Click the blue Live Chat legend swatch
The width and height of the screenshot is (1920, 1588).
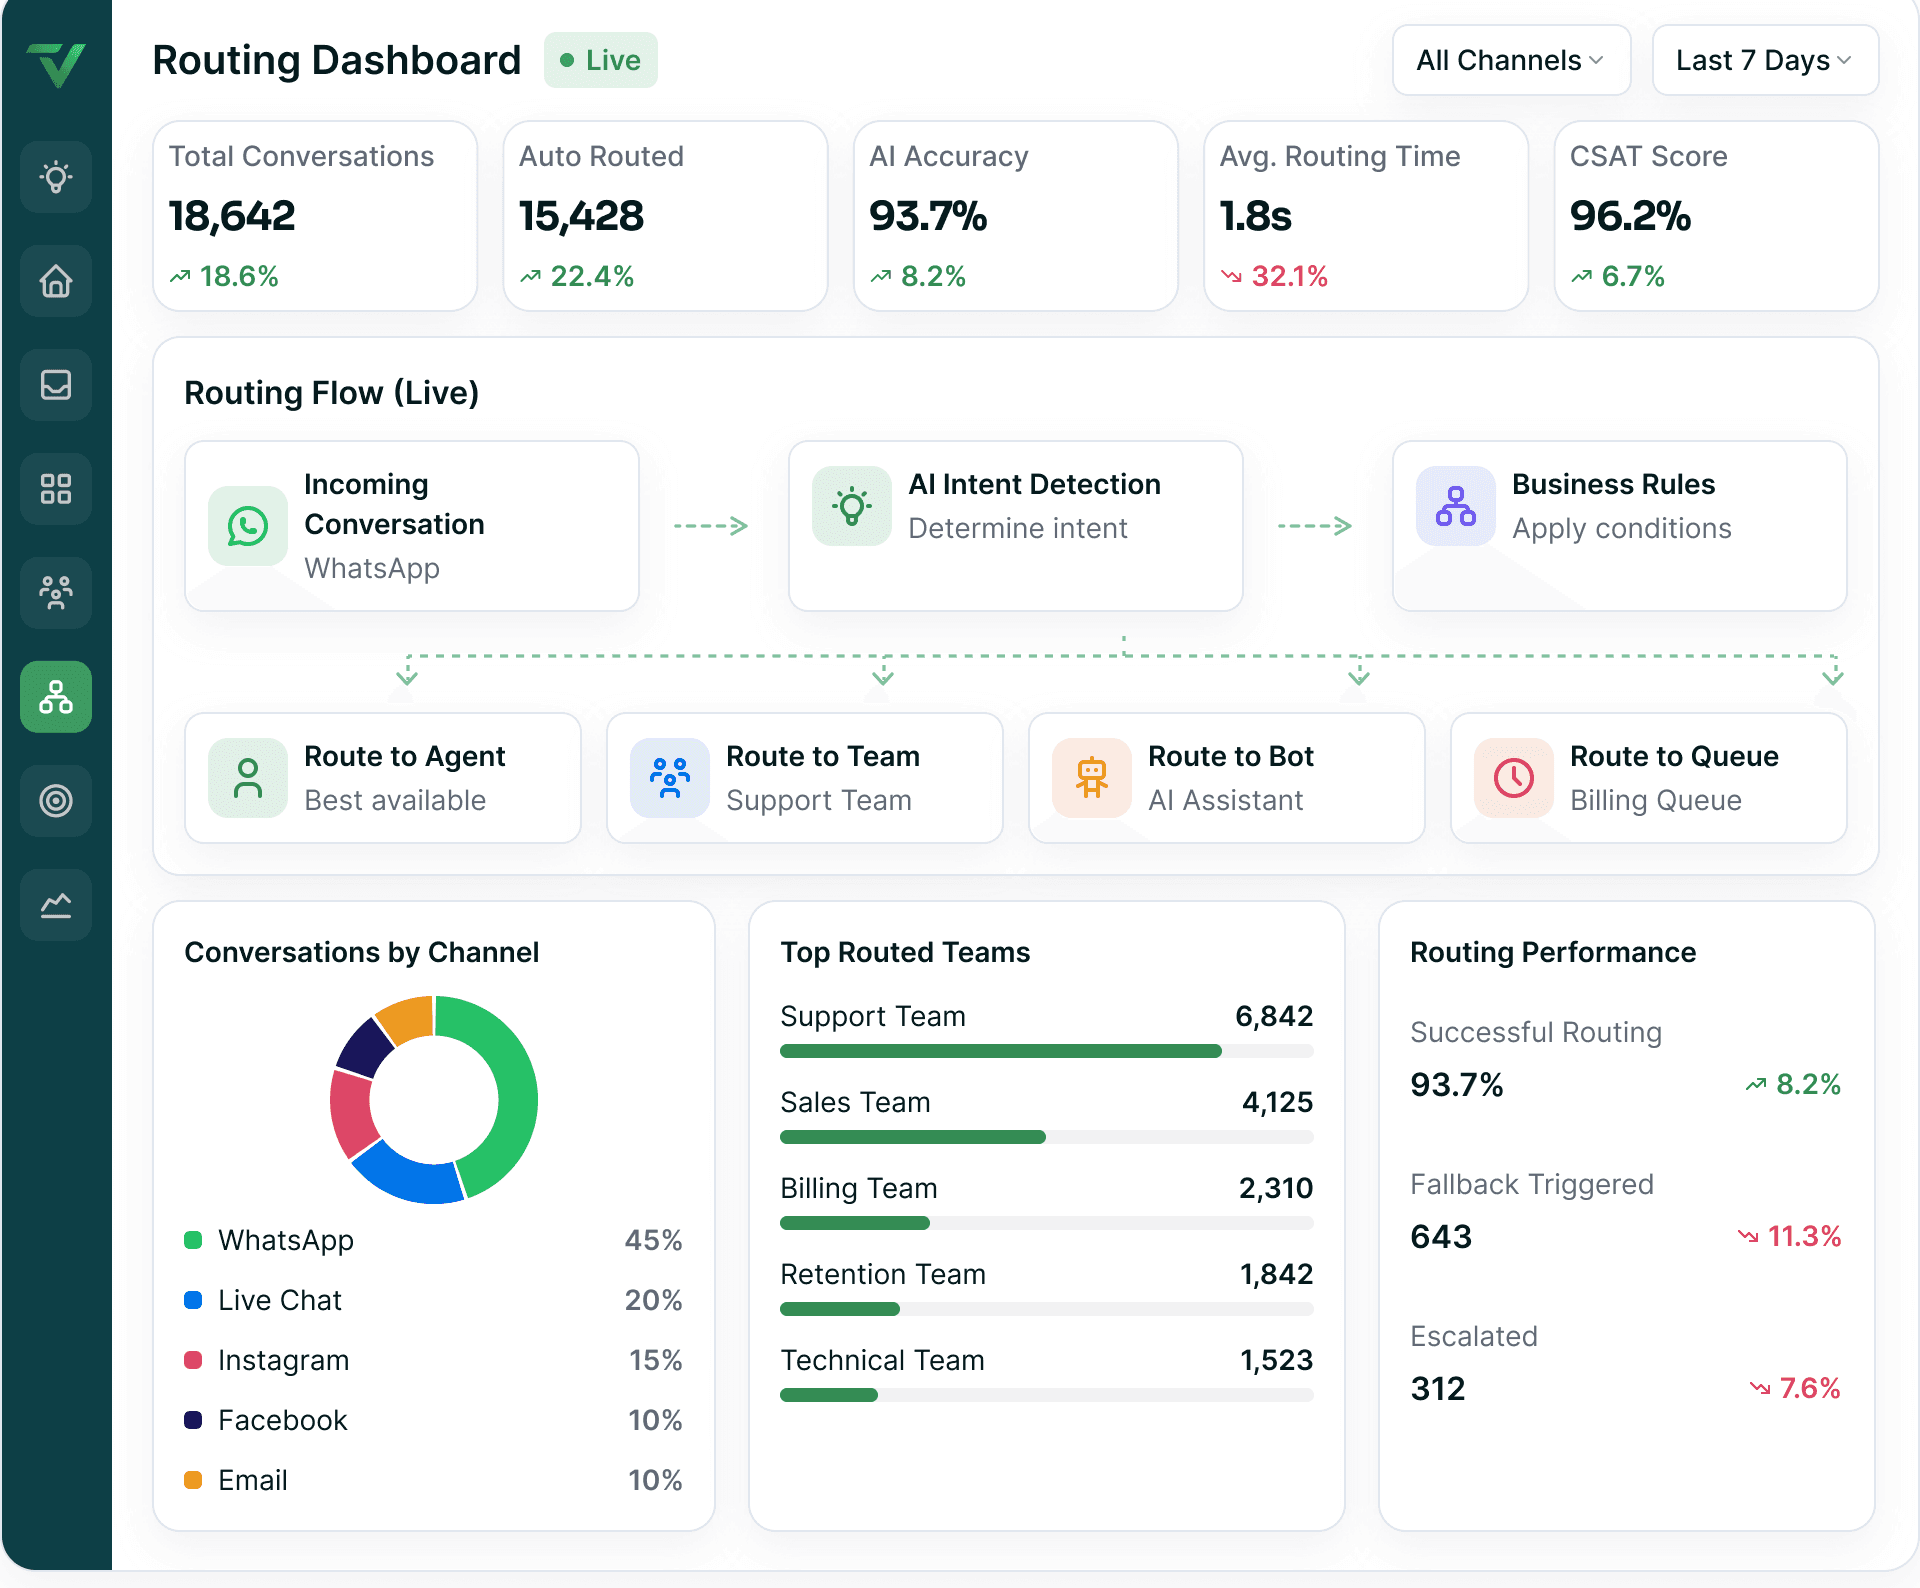[194, 1300]
